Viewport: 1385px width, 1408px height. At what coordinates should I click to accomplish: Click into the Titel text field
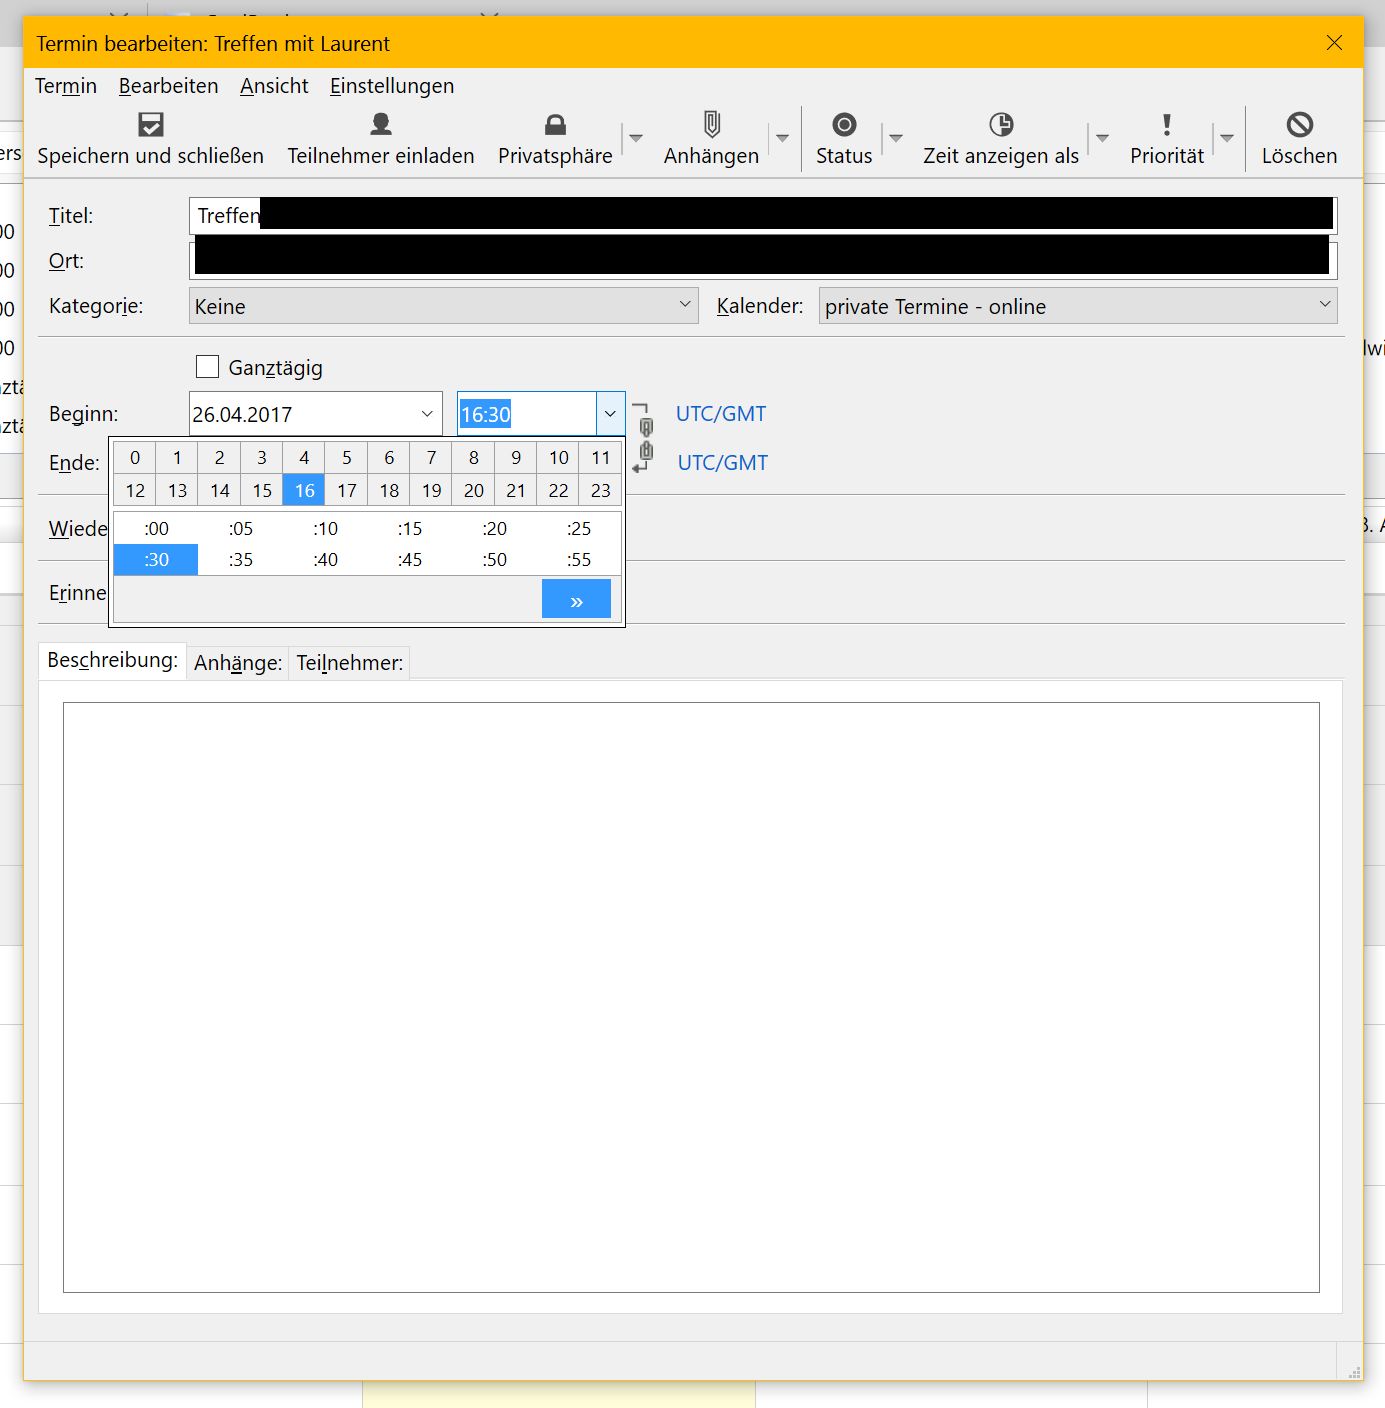[763, 215]
